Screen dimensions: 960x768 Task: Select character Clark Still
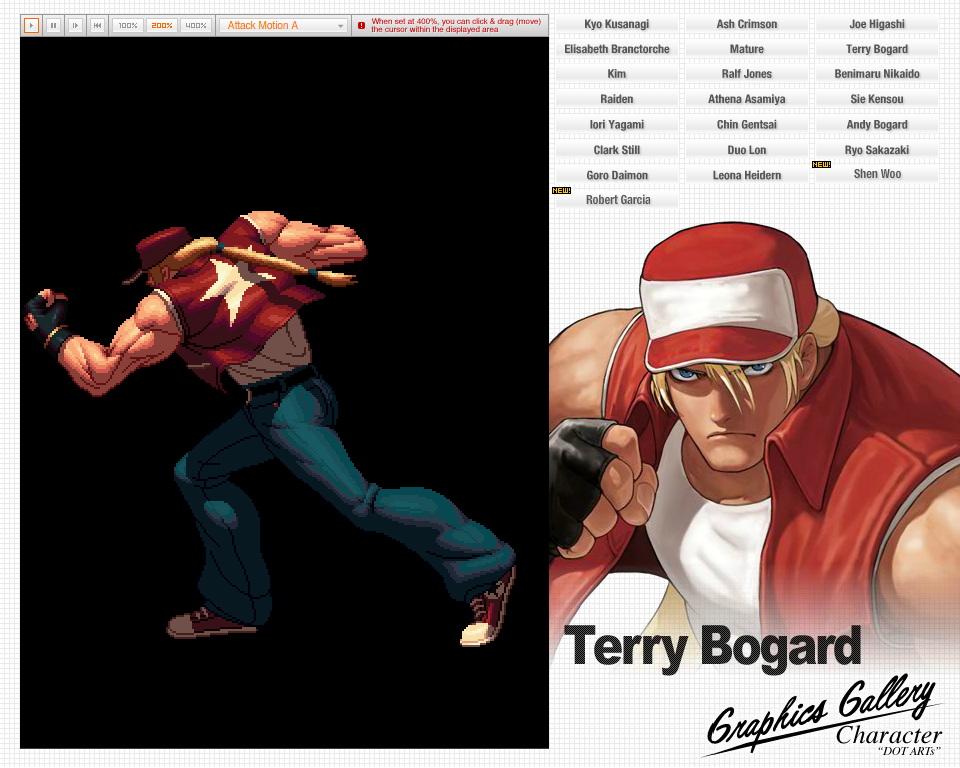pyautogui.click(x=617, y=150)
